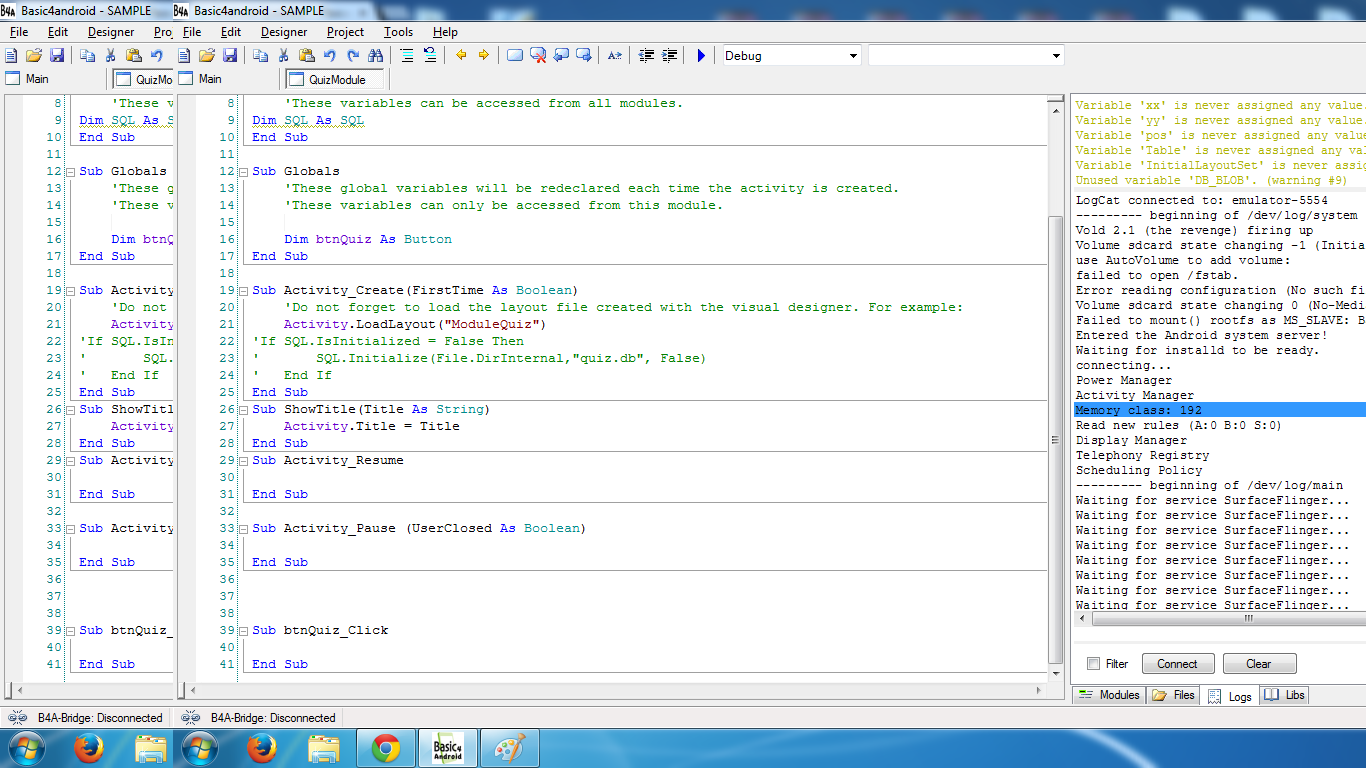1366x768 pixels.
Task: Collapse Sub btnQuiz_Click in the front editor
Action: (242, 630)
